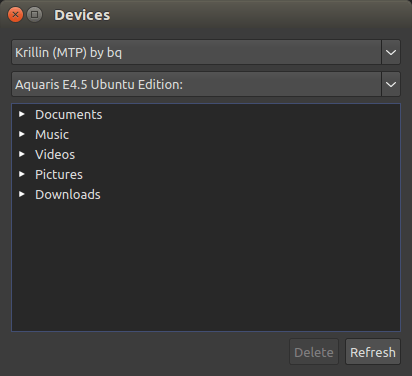Select the Documents folder entry
This screenshot has height=376, width=412.
[x=69, y=115]
